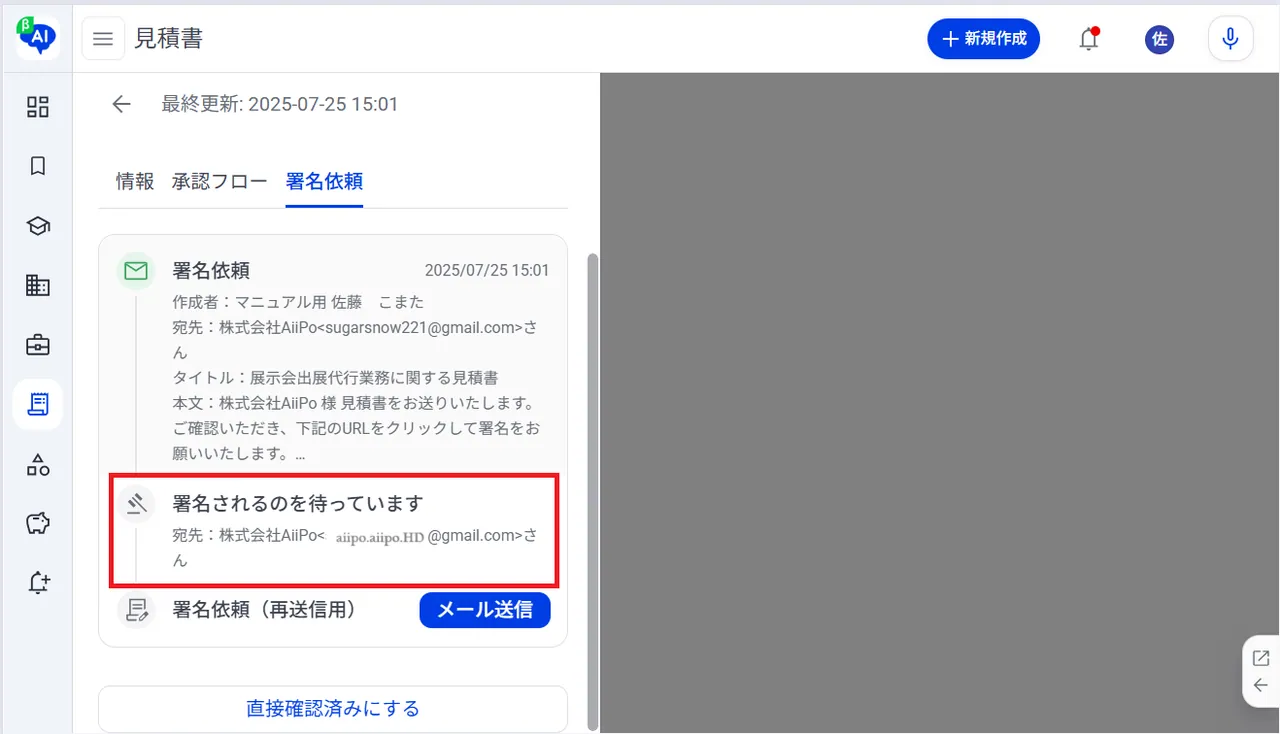The height and width of the screenshot is (734, 1280).
Task: Switch to the 承認フロー tab
Action: 220,181
